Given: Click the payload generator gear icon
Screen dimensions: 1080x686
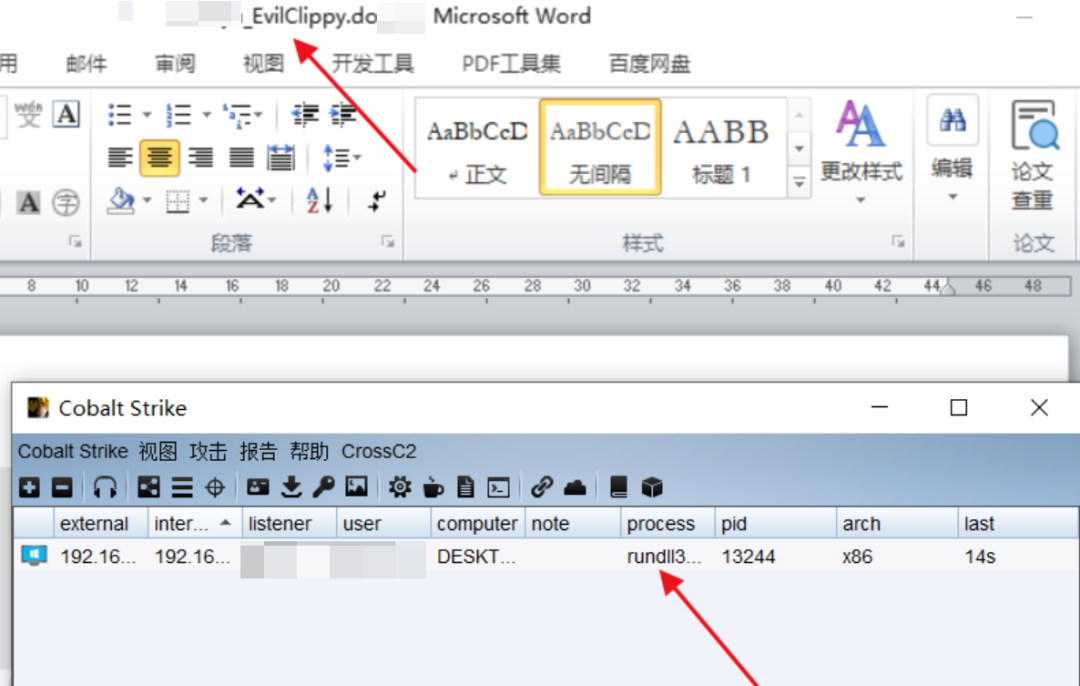Looking at the screenshot, I should point(399,487).
